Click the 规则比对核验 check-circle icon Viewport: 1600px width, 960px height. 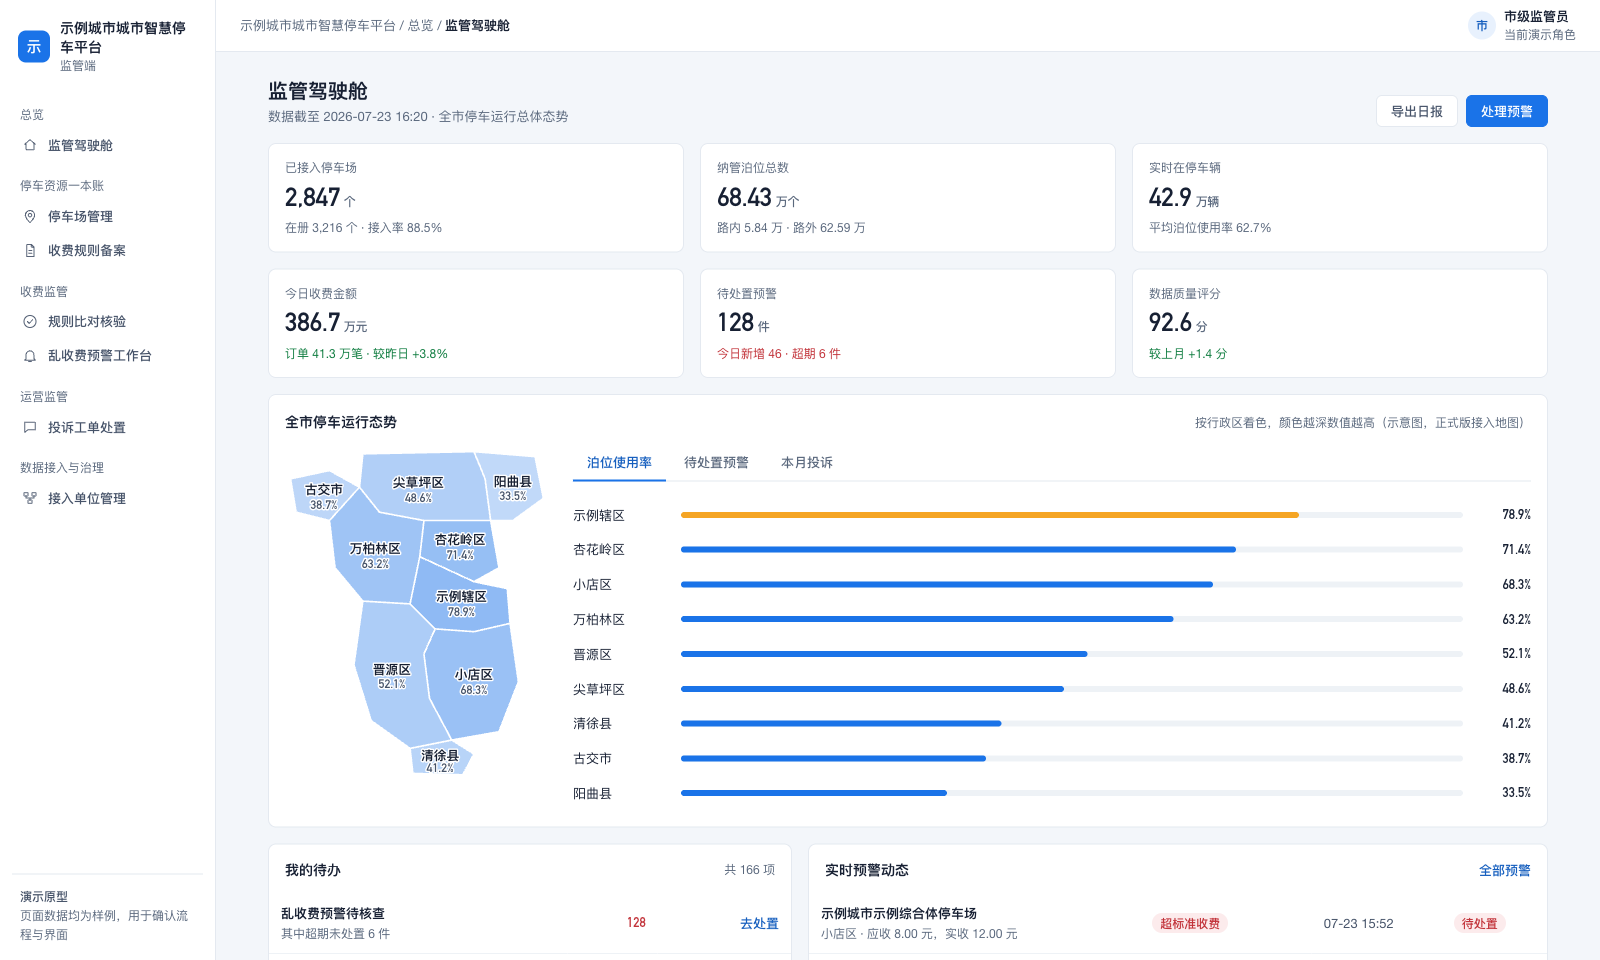pos(30,321)
